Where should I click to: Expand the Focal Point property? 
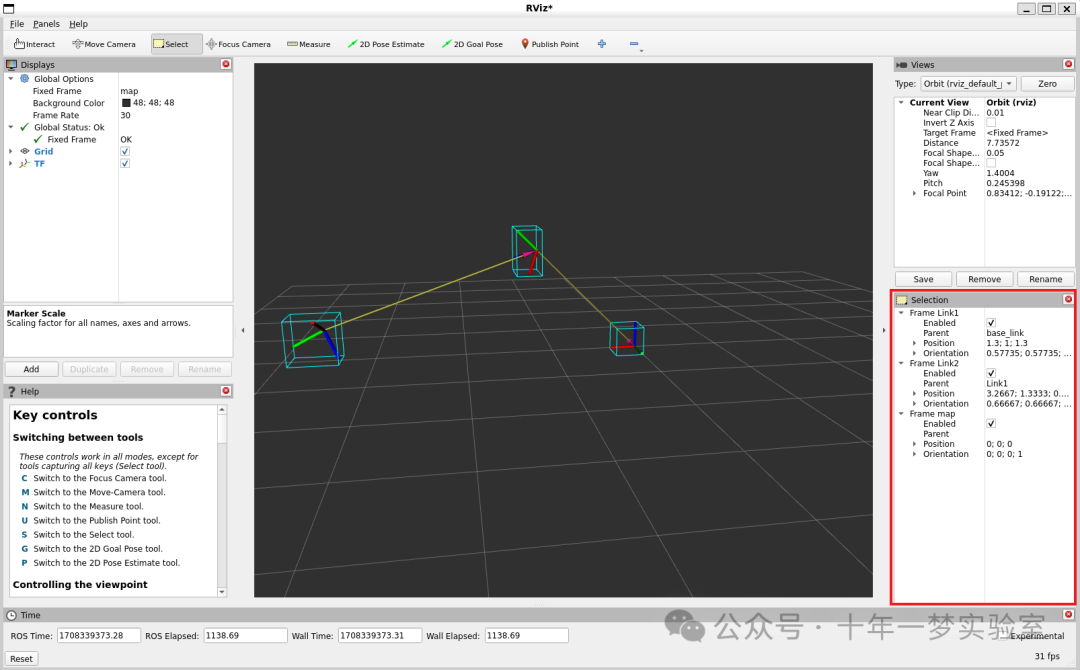coord(914,193)
